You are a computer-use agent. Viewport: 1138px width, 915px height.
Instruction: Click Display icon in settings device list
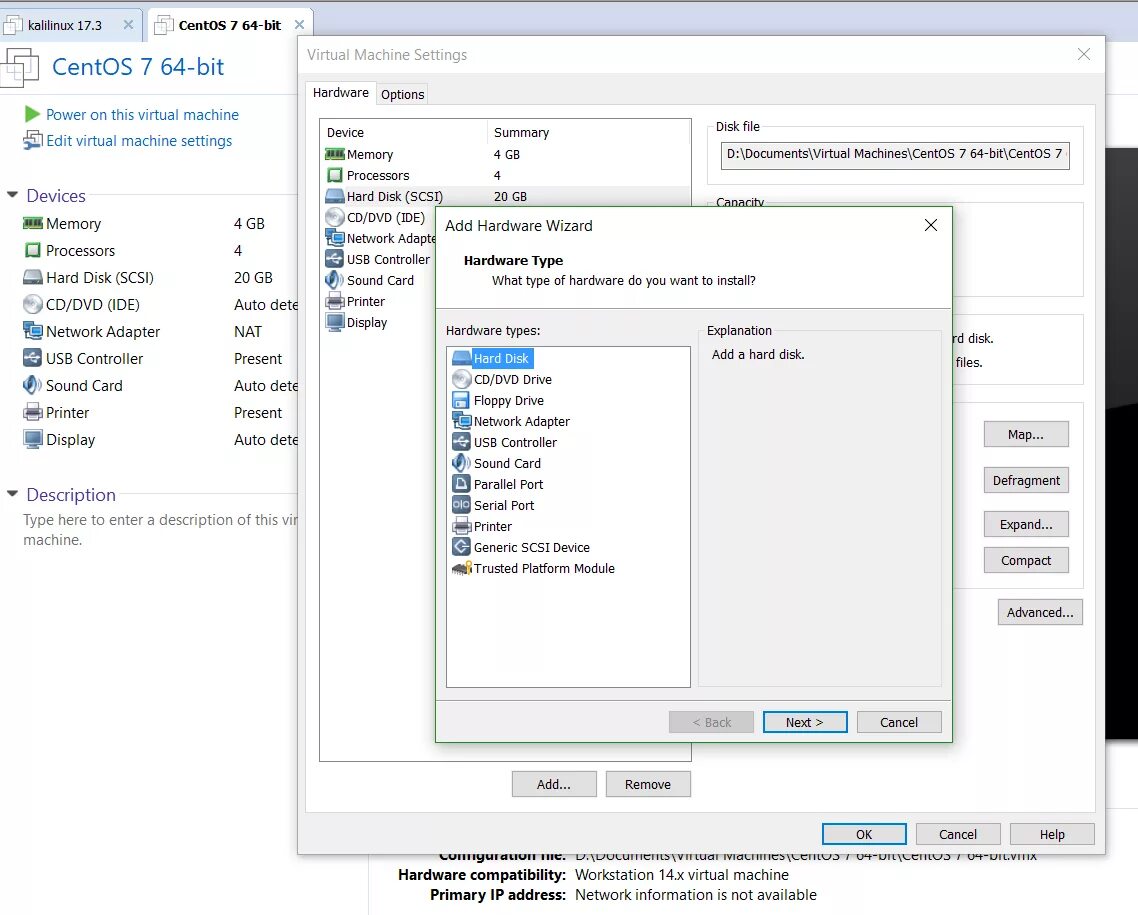[x=335, y=322]
